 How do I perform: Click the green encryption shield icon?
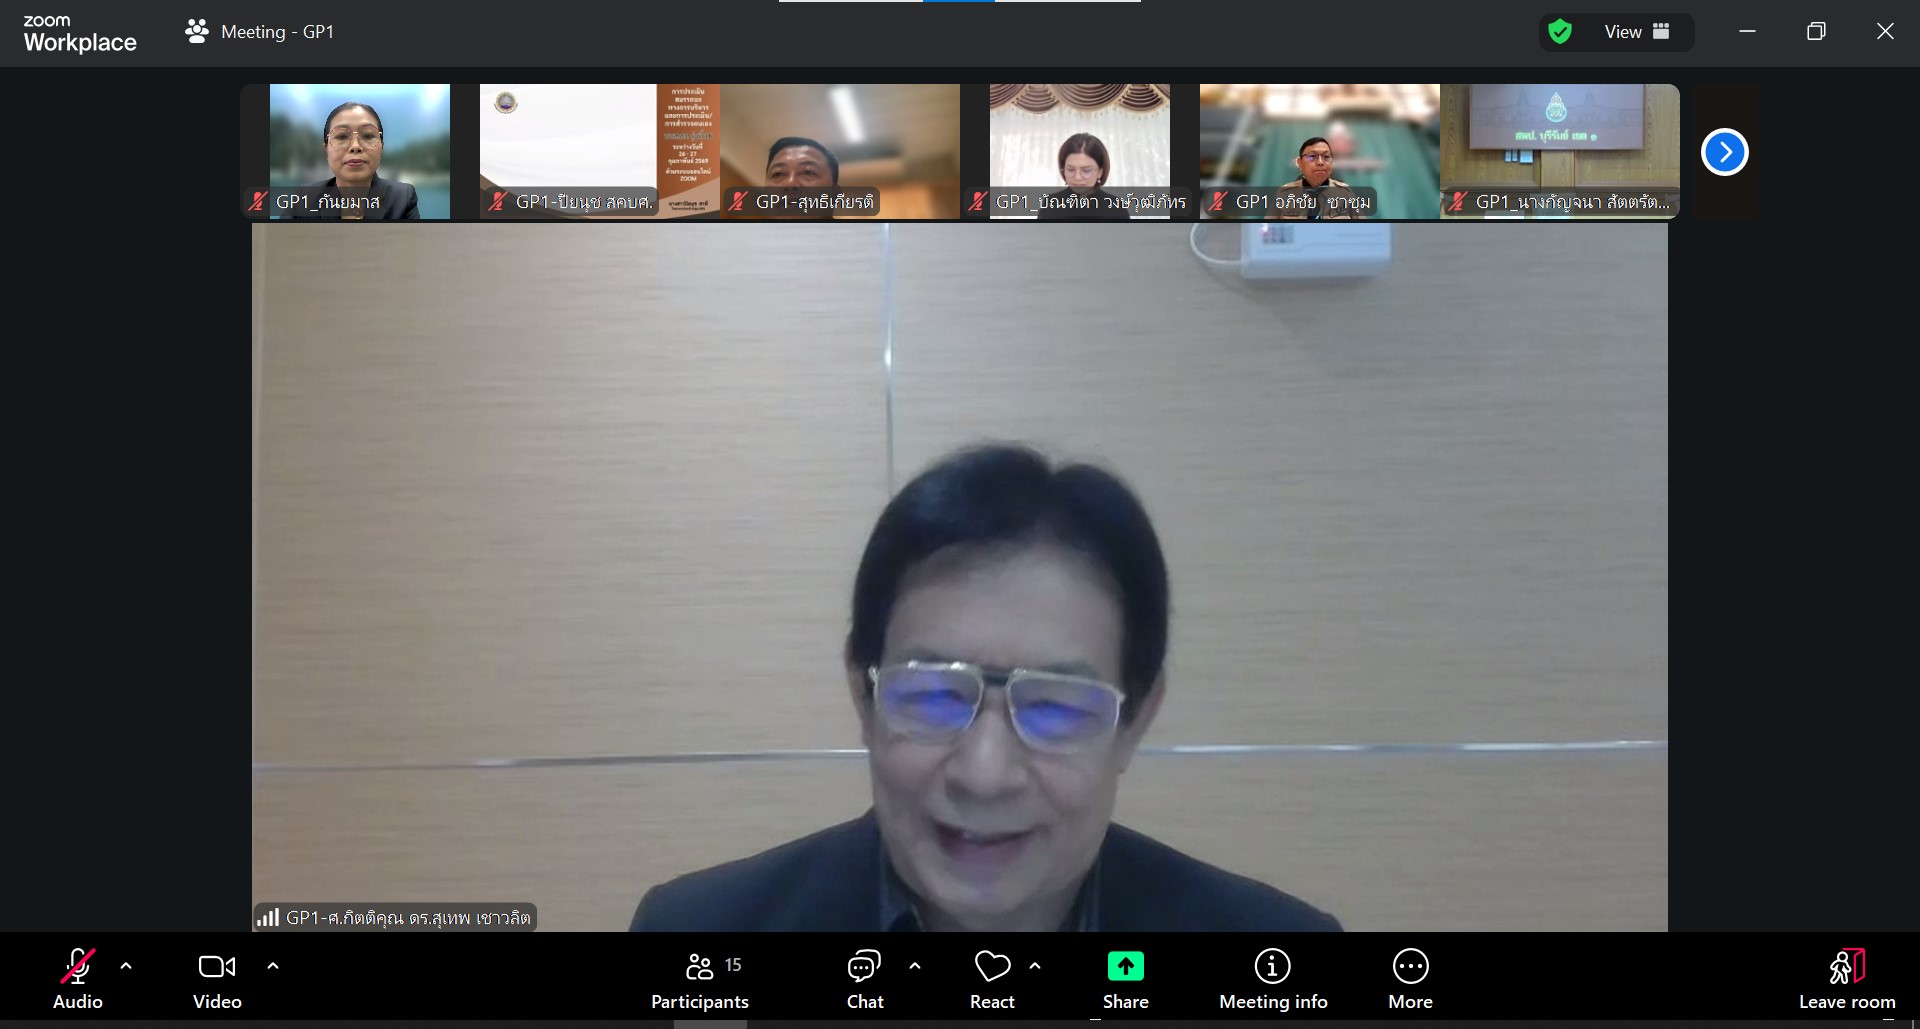(x=1559, y=32)
